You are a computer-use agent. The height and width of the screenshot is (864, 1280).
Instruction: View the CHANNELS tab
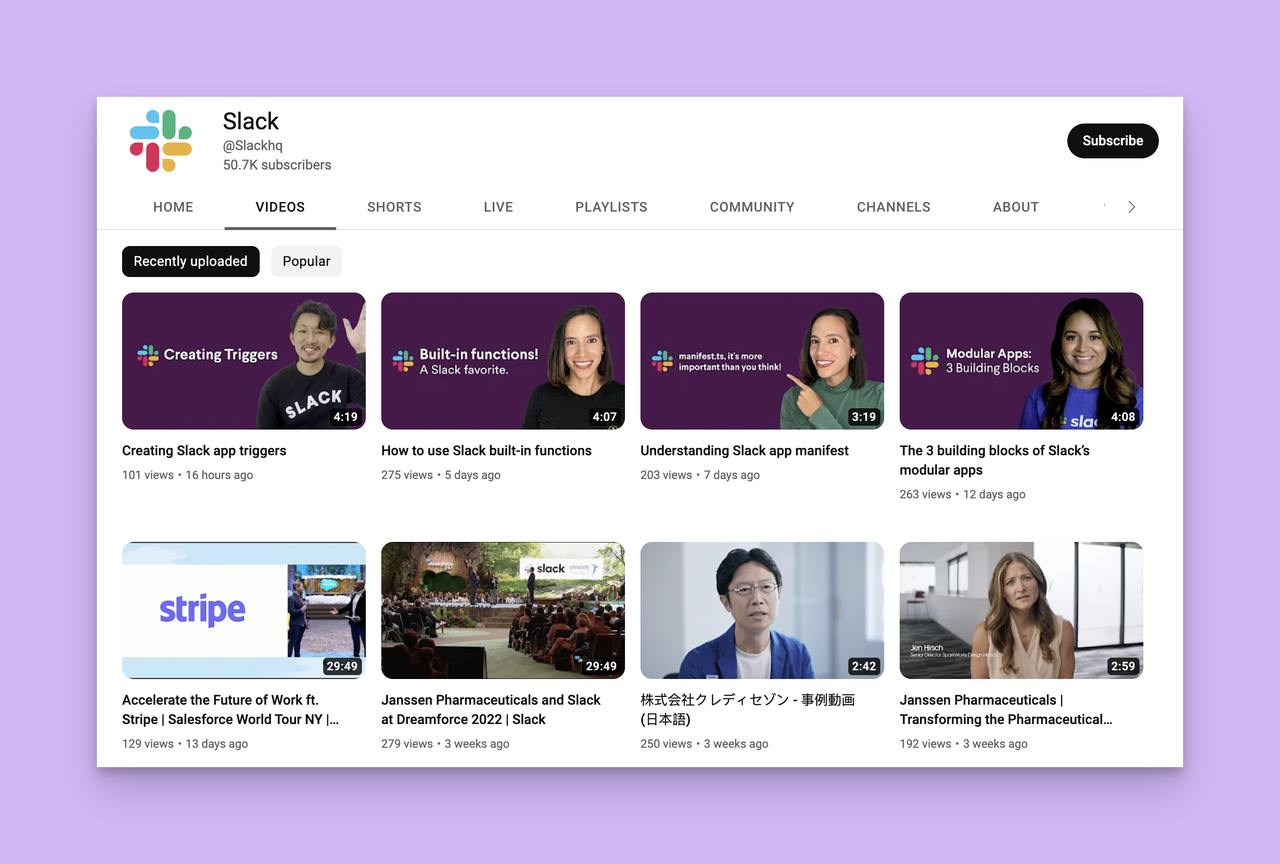point(893,207)
